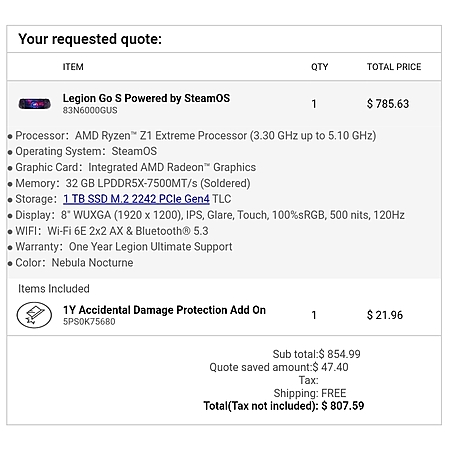Click the QTY column header

coord(320,67)
